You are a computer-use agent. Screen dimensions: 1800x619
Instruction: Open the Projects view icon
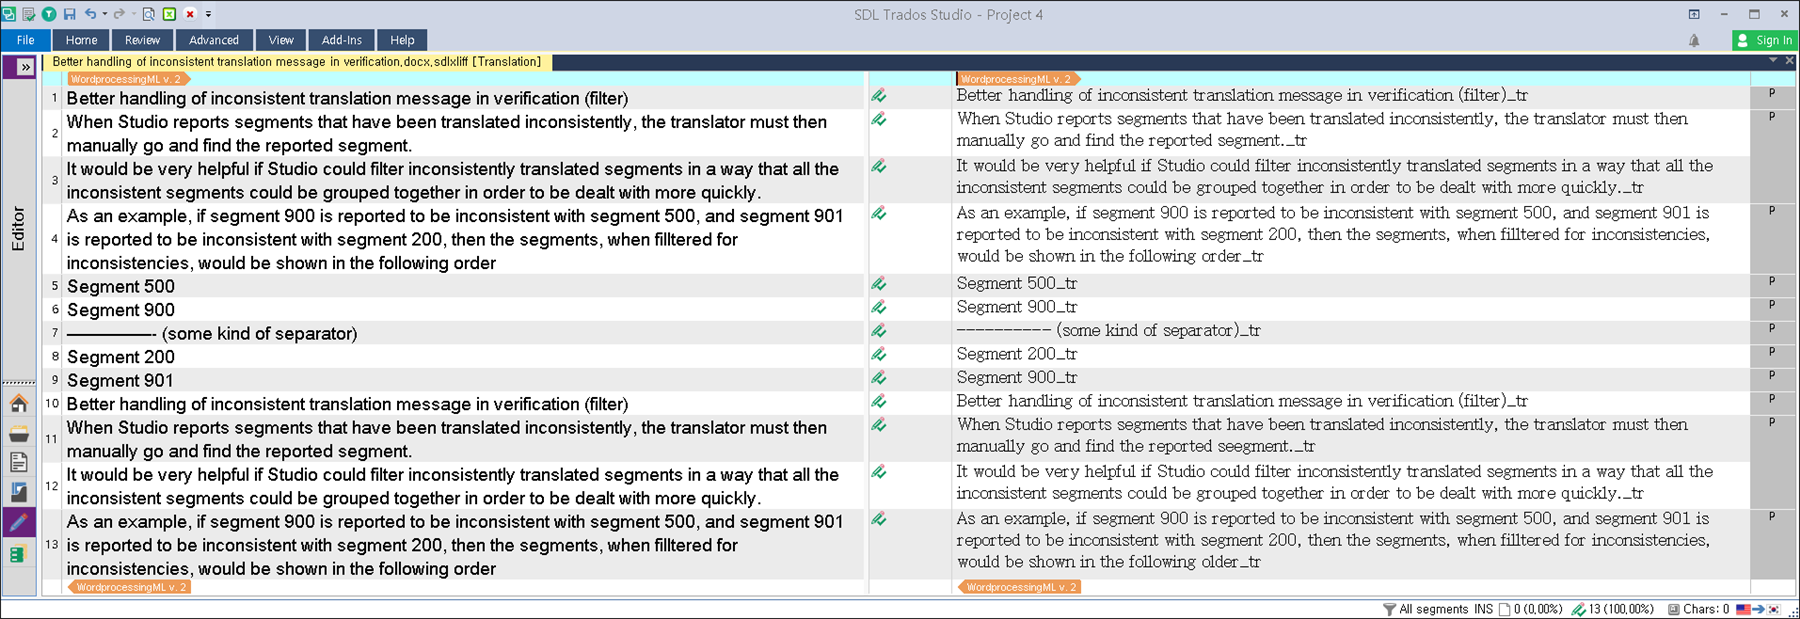(19, 434)
